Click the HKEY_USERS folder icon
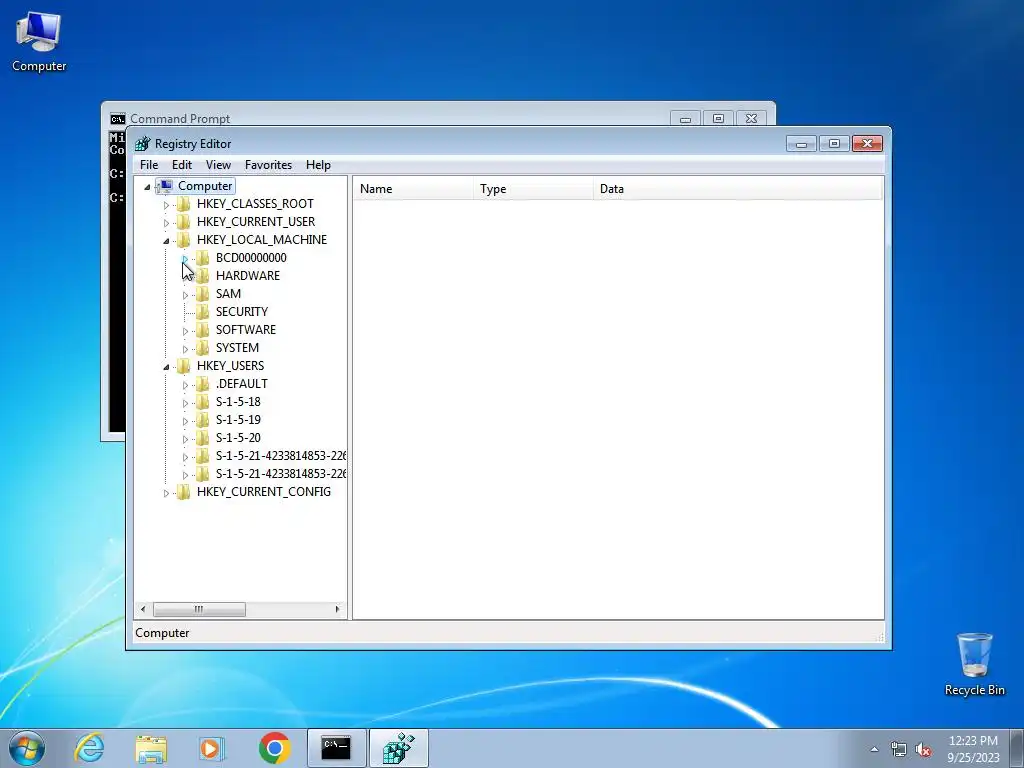Viewport: 1024px width, 768px height. click(184, 366)
